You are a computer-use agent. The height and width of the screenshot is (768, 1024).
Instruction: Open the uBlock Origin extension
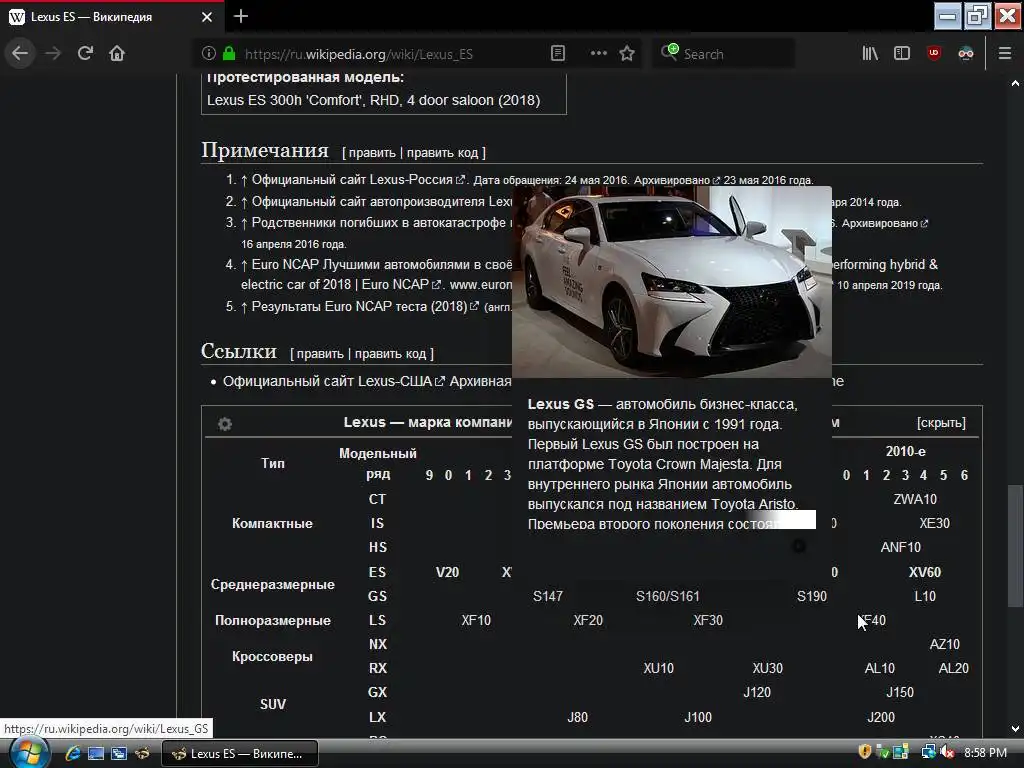tap(934, 54)
